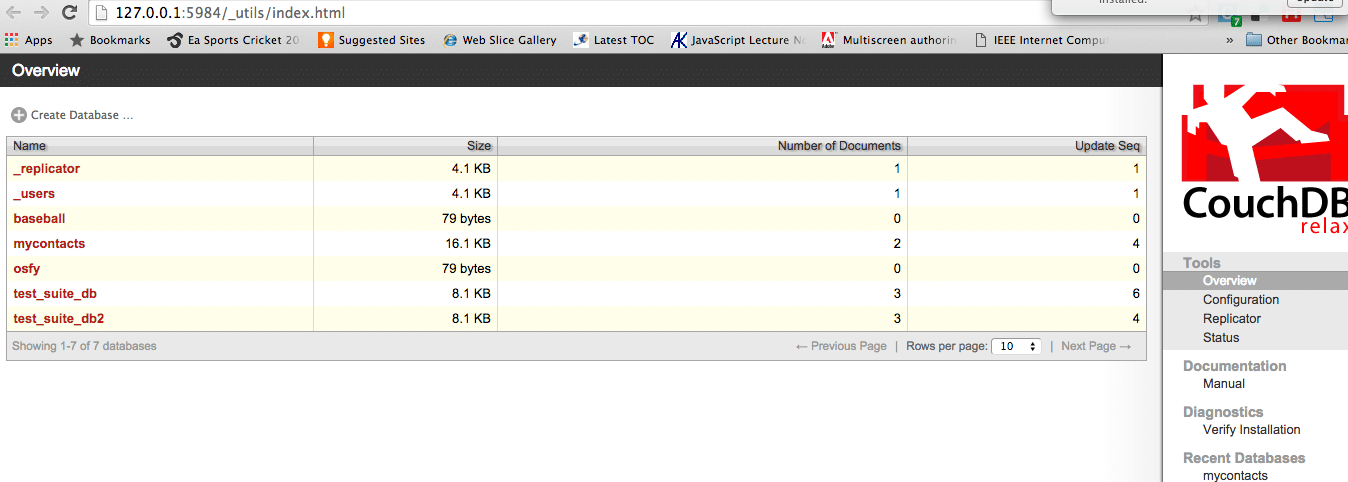The width and height of the screenshot is (1348, 482).
Task: Reload the page with refresh icon
Action: [x=69, y=13]
